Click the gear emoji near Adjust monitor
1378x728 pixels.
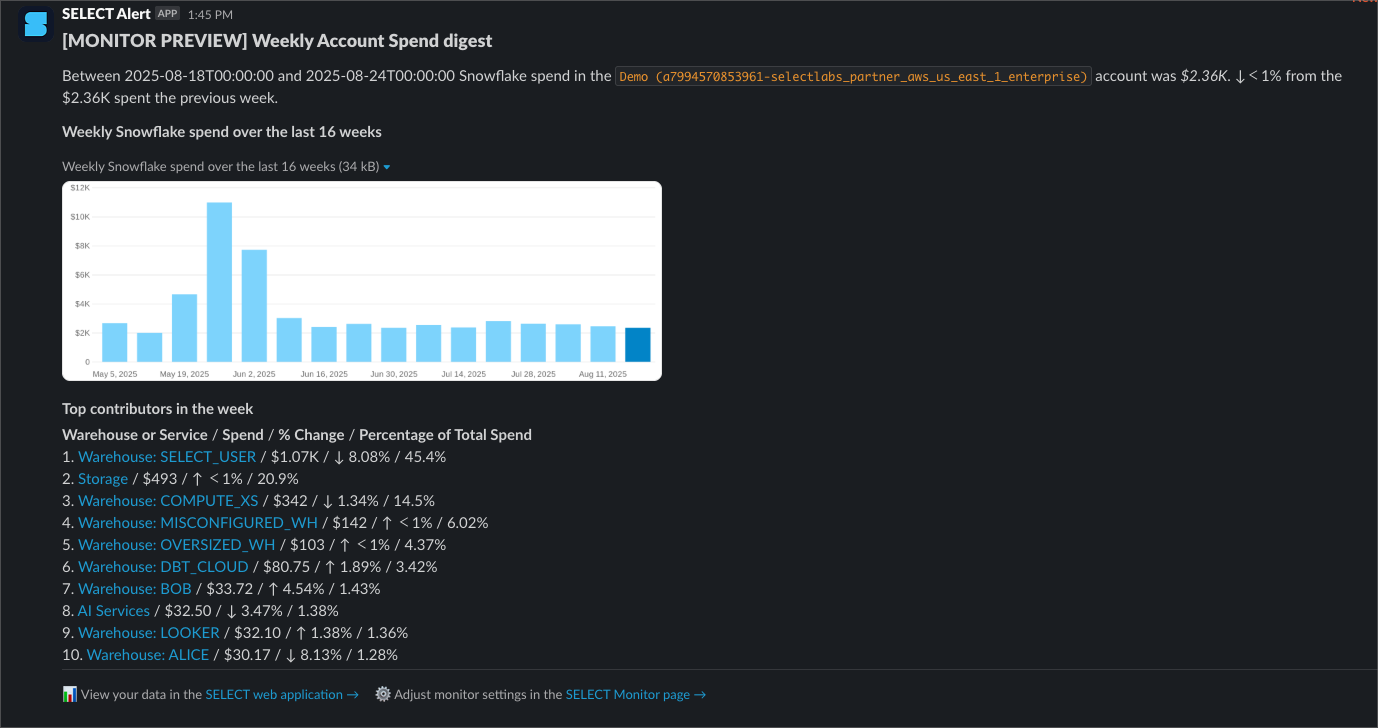click(383, 694)
